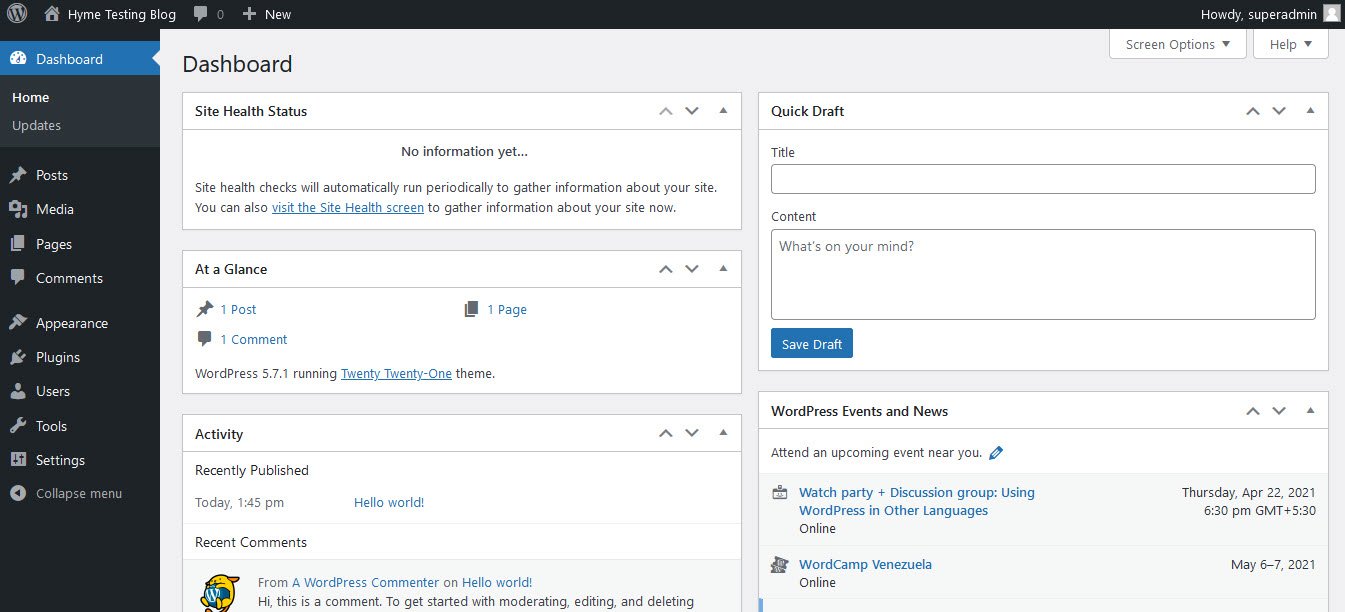Move Activity panel down
The image size is (1345, 612).
click(692, 434)
